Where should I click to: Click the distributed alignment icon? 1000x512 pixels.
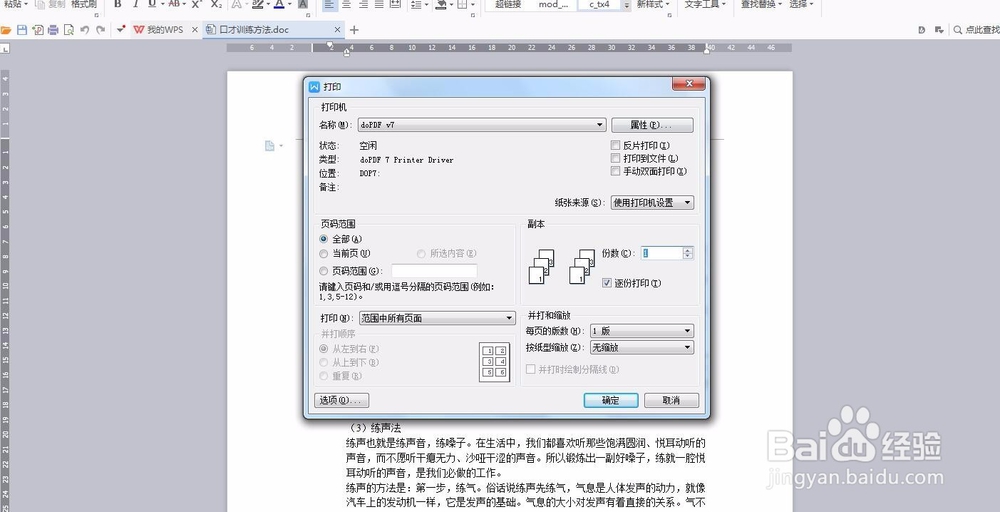point(395,4)
